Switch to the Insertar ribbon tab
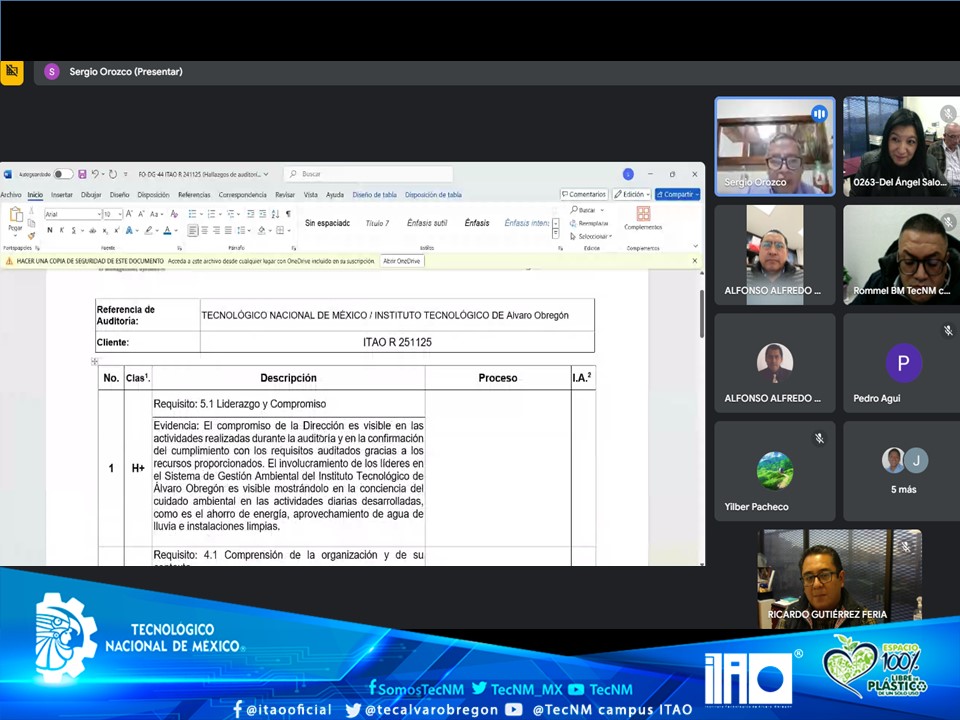Screen dimensions: 960x720 click(x=61, y=195)
